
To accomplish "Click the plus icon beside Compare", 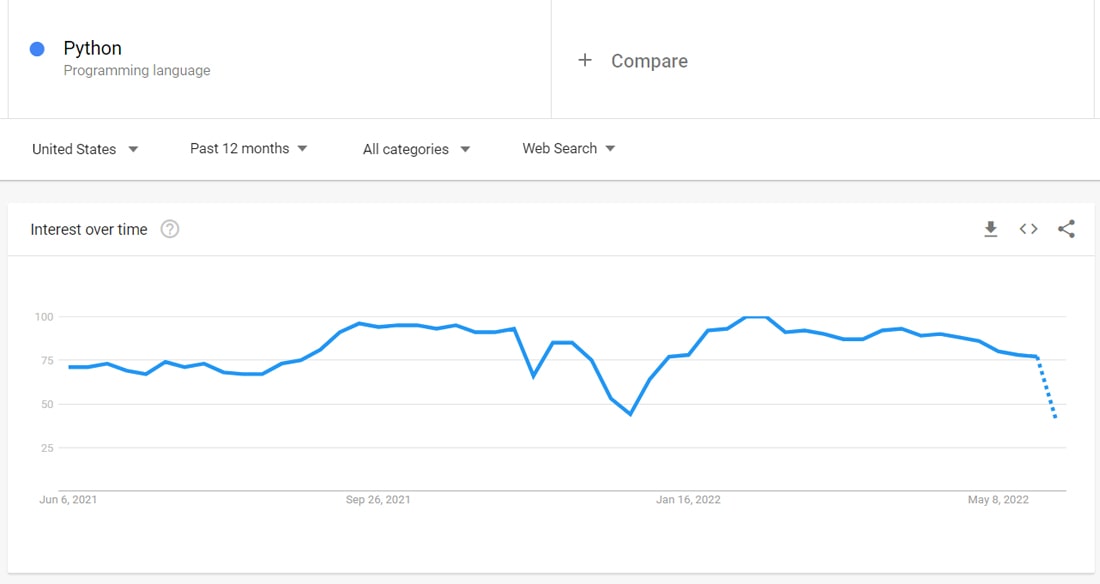I will pos(585,60).
